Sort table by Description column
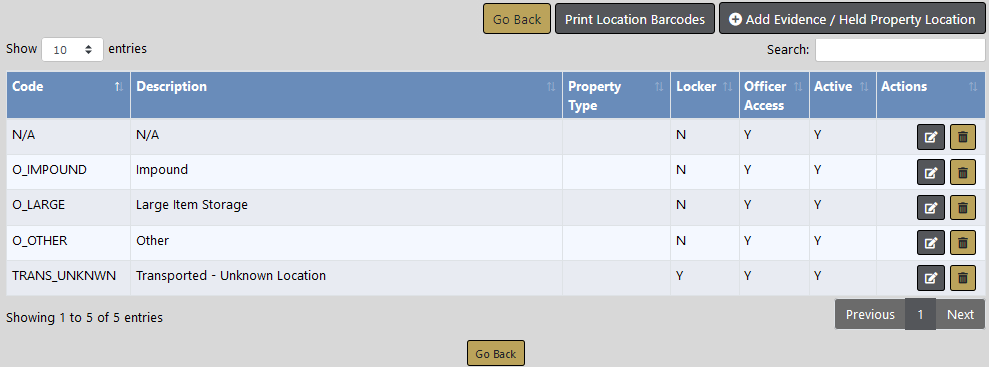Viewport: 989px width, 367px height. (x=346, y=95)
